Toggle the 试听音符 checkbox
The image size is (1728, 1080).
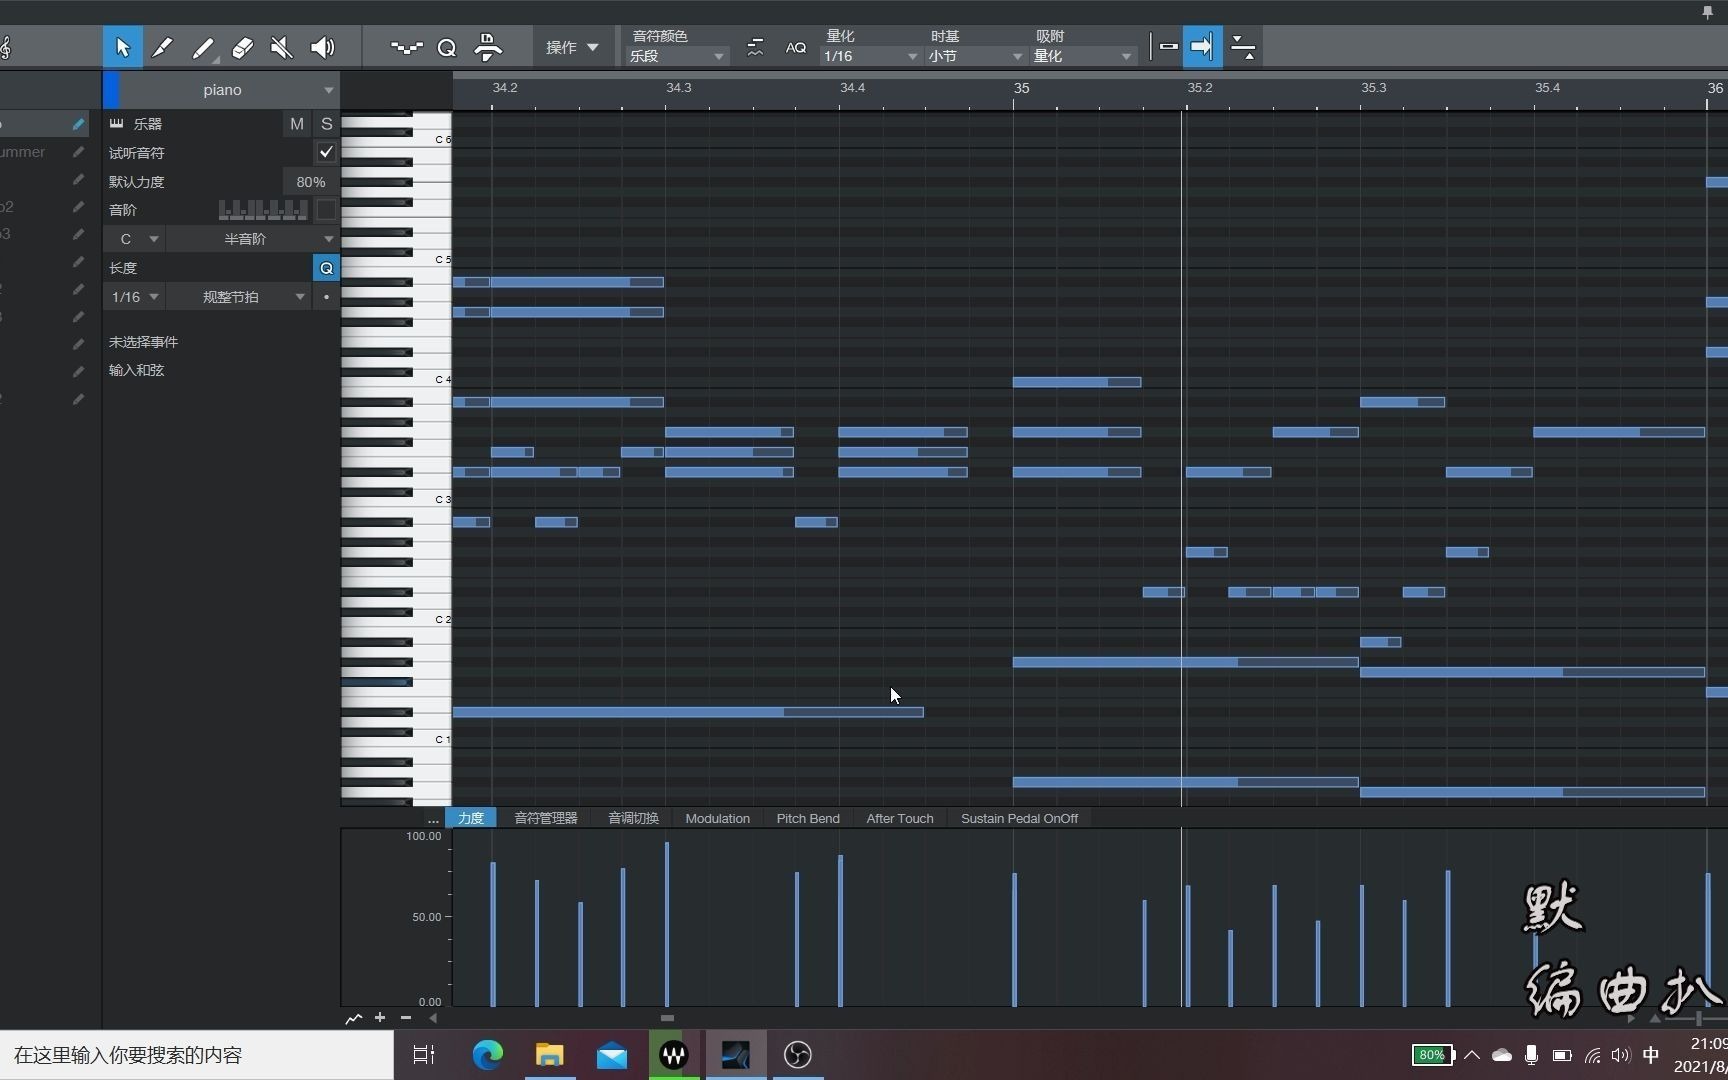click(326, 152)
